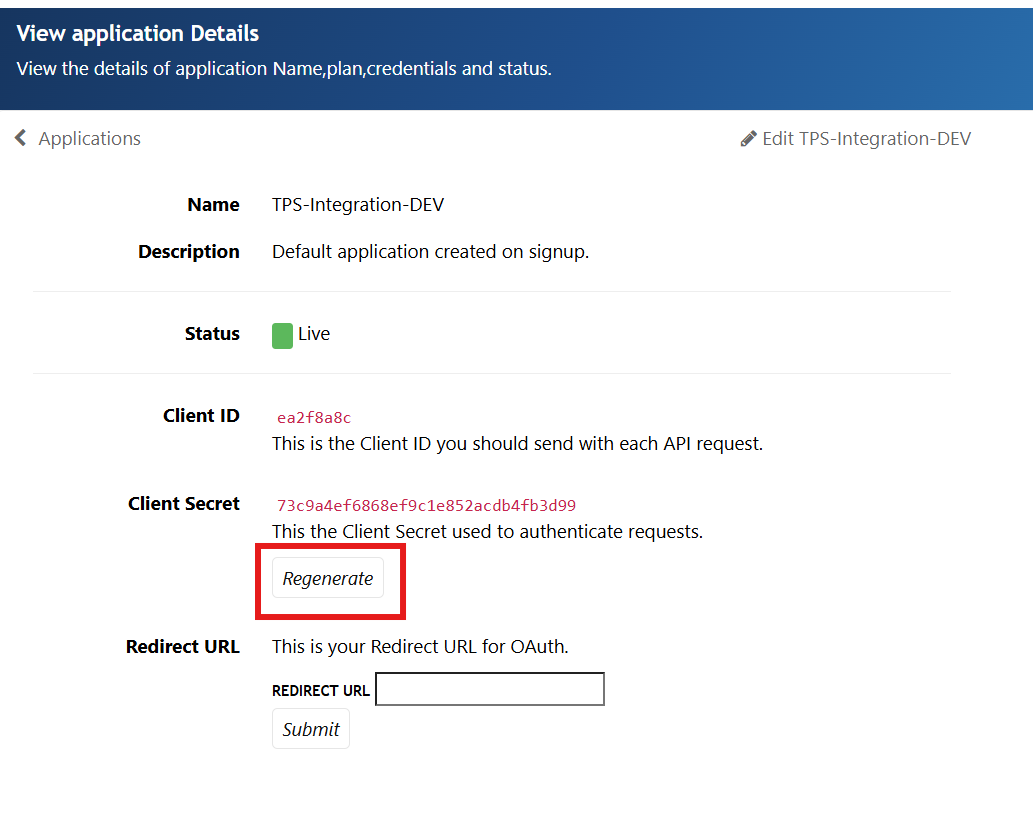Click the pencil edit icon
Image resolution: width=1033 pixels, height=833 pixels.
coord(748,139)
